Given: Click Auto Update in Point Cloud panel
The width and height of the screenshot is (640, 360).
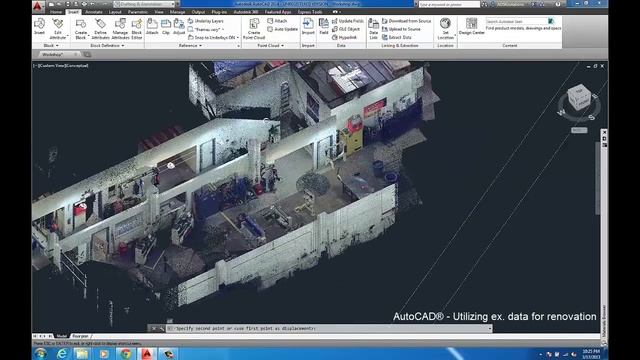Looking at the screenshot, I should pyautogui.click(x=282, y=29).
